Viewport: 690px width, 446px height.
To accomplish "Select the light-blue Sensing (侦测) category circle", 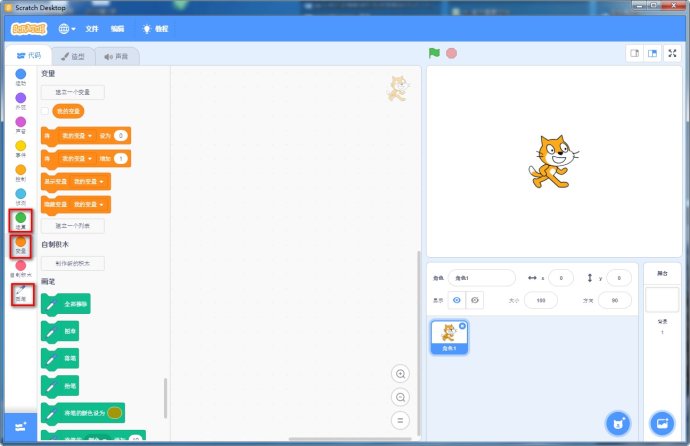I will [x=21, y=194].
